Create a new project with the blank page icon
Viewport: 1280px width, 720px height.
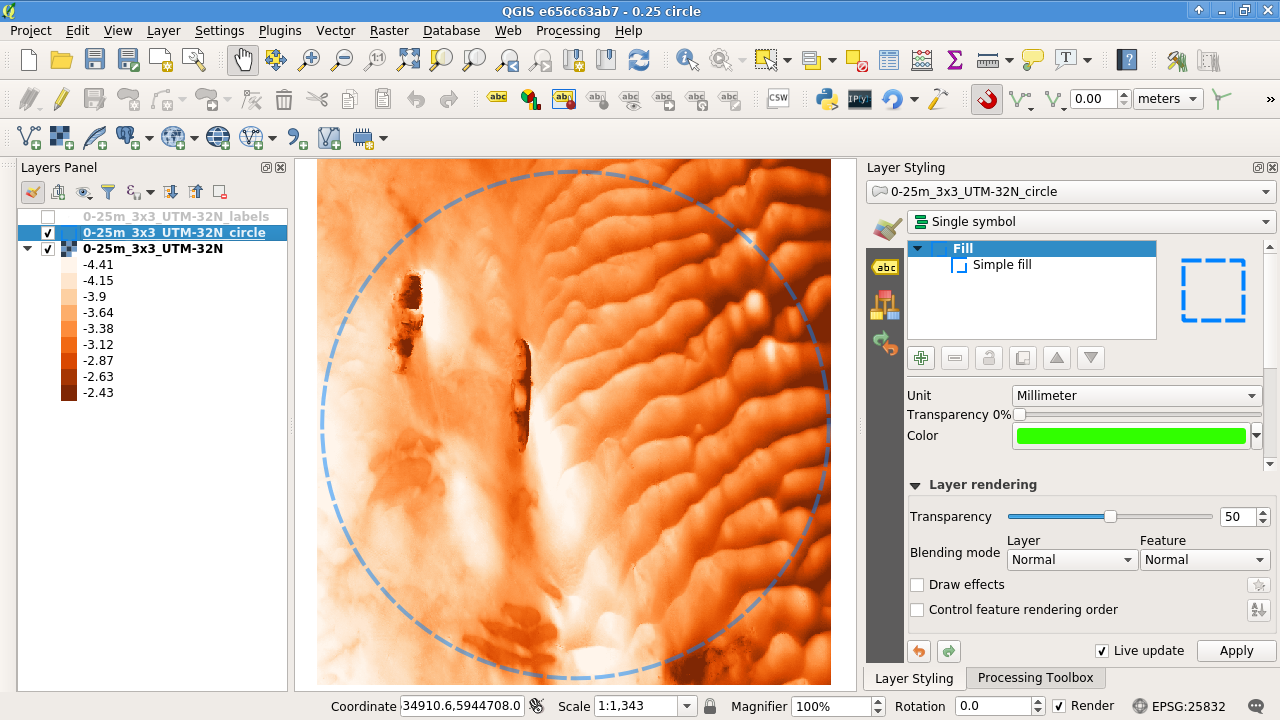pyautogui.click(x=29, y=60)
